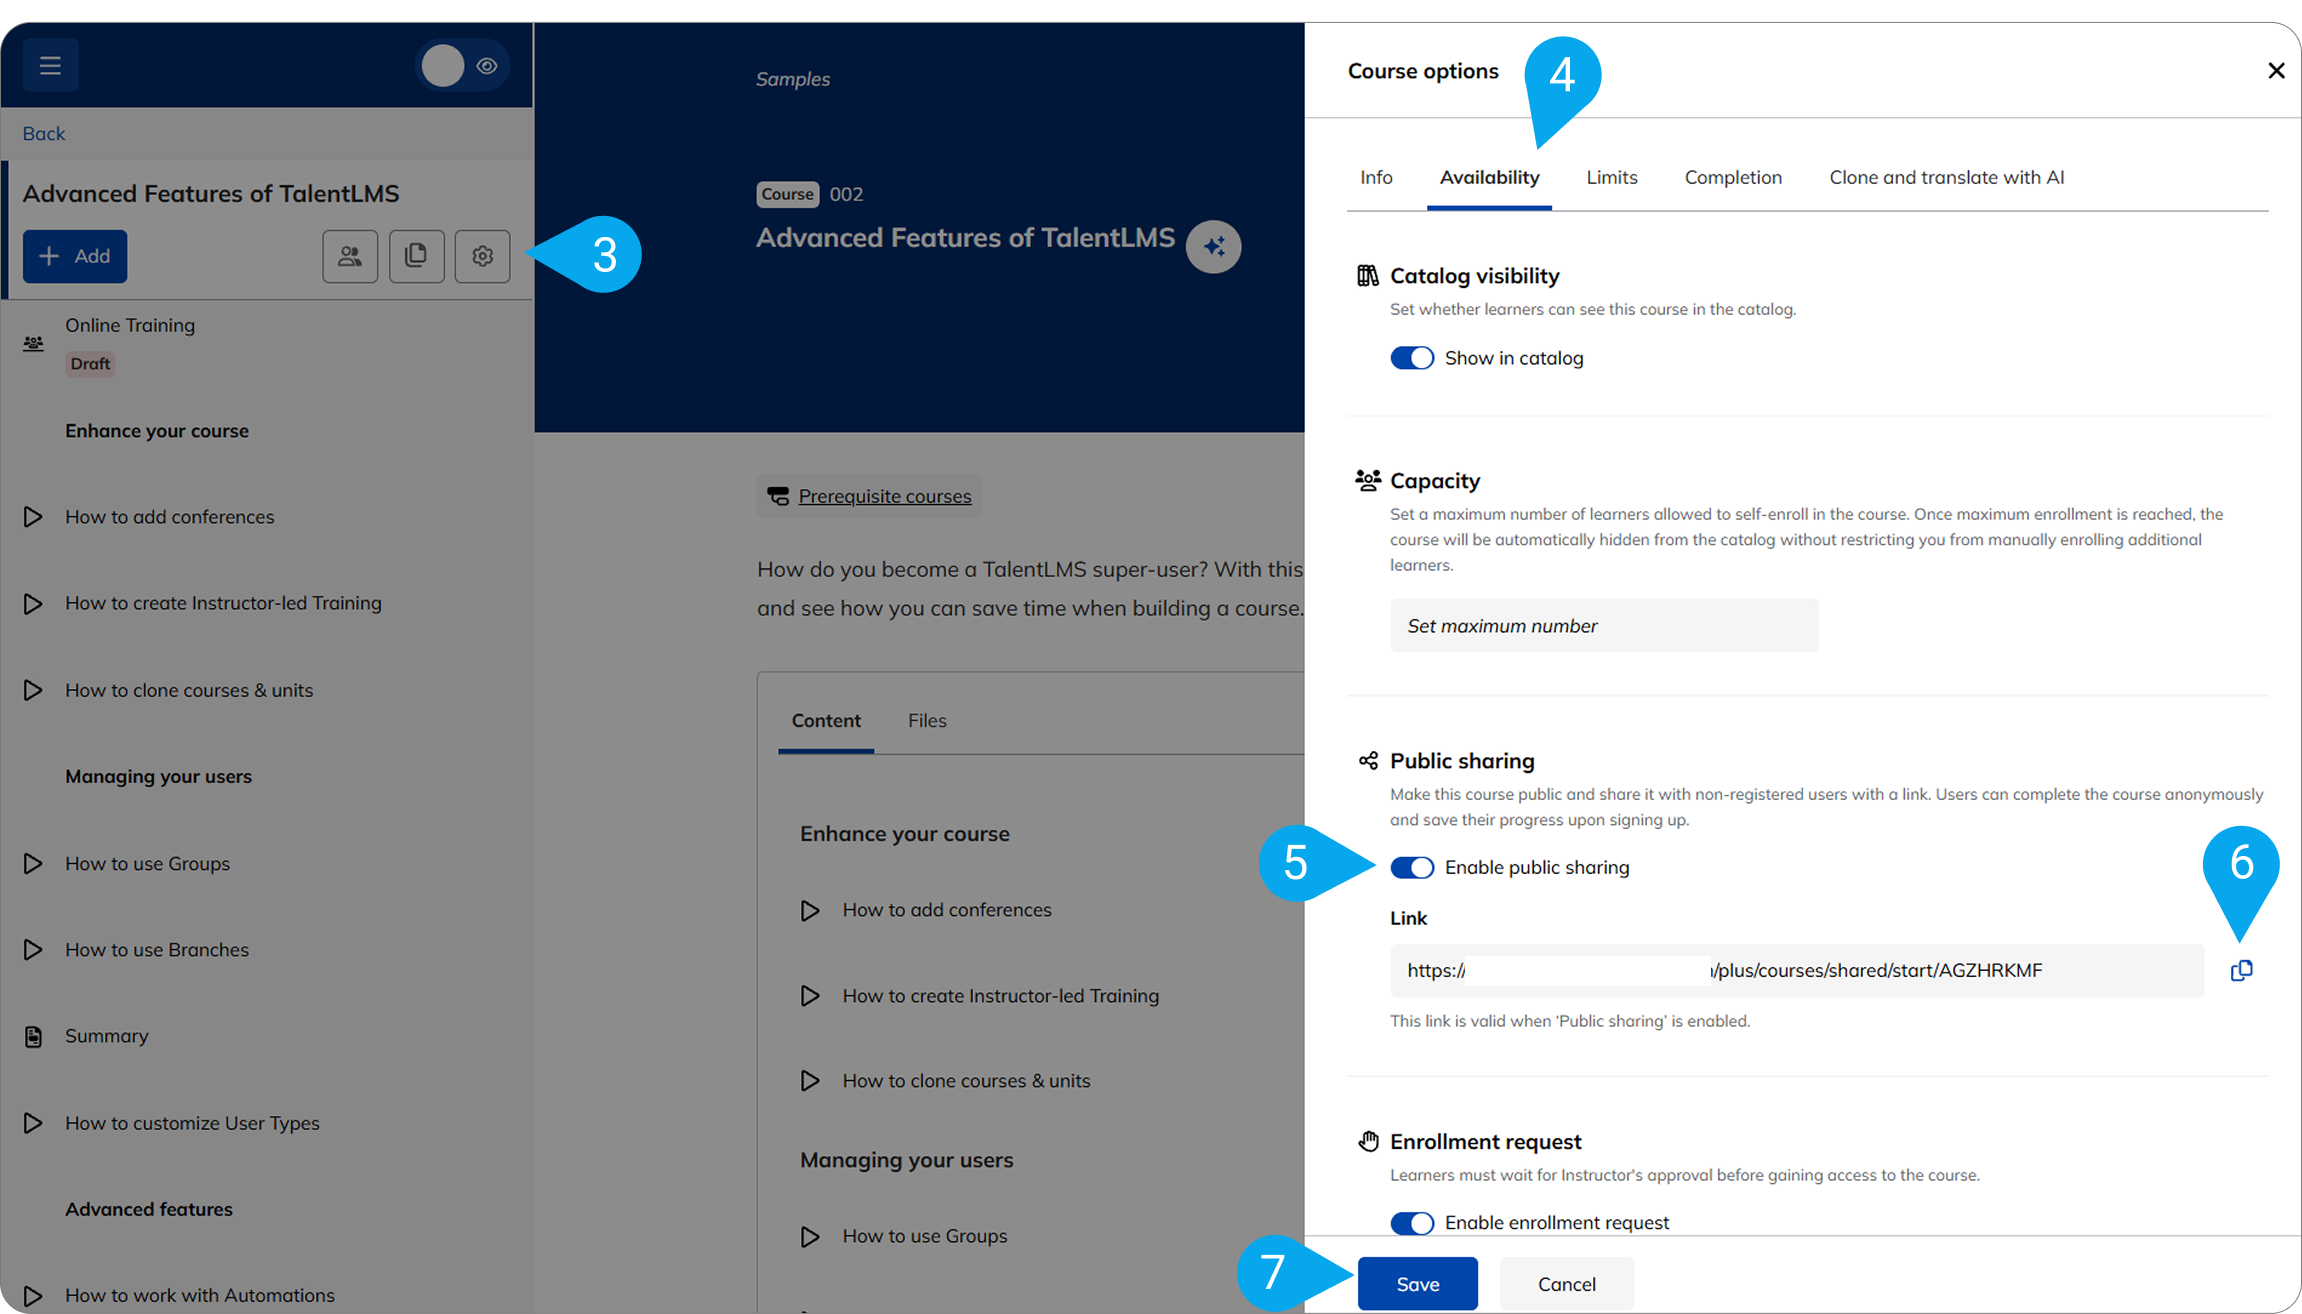Image resolution: width=2302 pixels, height=1314 pixels.
Task: Copy the public sharing link icon
Action: click(2241, 970)
